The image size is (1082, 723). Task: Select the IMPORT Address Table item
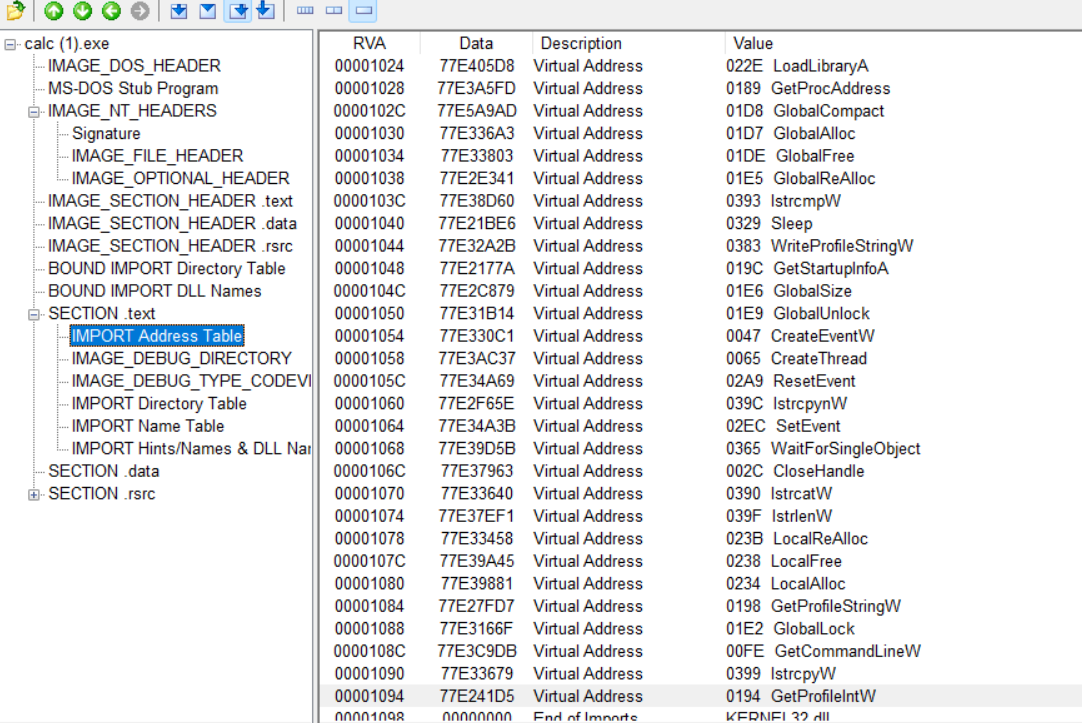[x=157, y=336]
